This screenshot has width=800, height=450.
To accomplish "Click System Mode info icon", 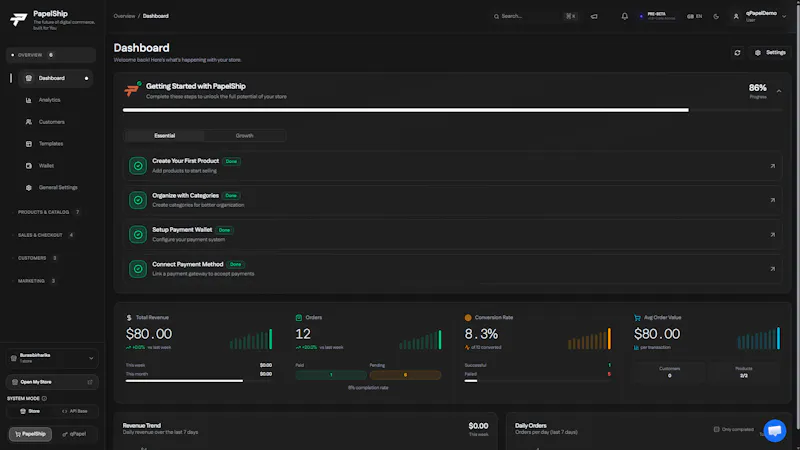I will (44, 398).
